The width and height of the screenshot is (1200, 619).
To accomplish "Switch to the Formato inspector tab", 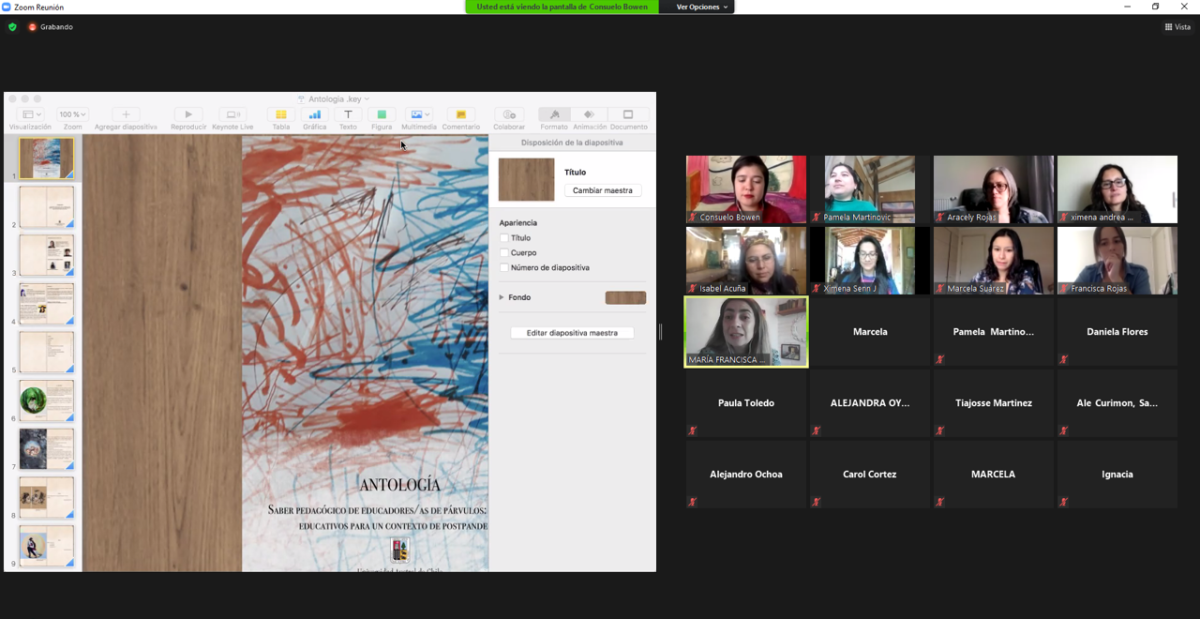I will [x=554, y=115].
